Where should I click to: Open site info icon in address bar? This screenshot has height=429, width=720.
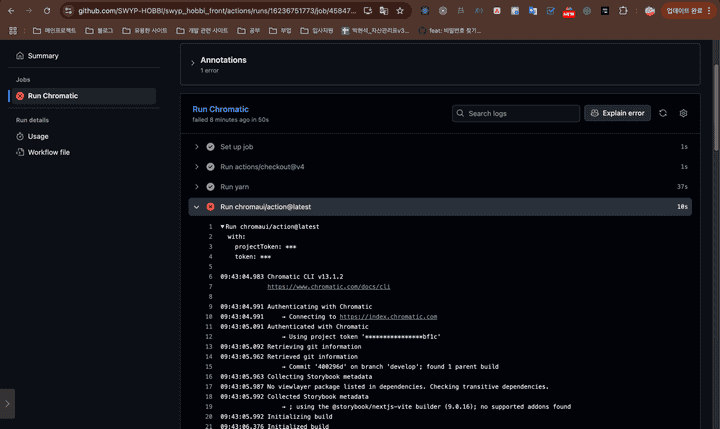tap(68, 11)
